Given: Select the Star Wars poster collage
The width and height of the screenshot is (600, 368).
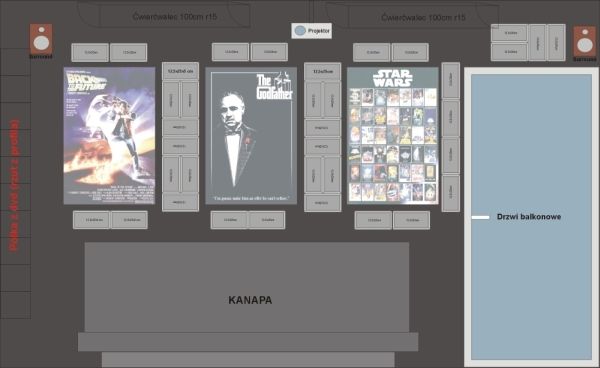Looking at the screenshot, I should [x=393, y=136].
